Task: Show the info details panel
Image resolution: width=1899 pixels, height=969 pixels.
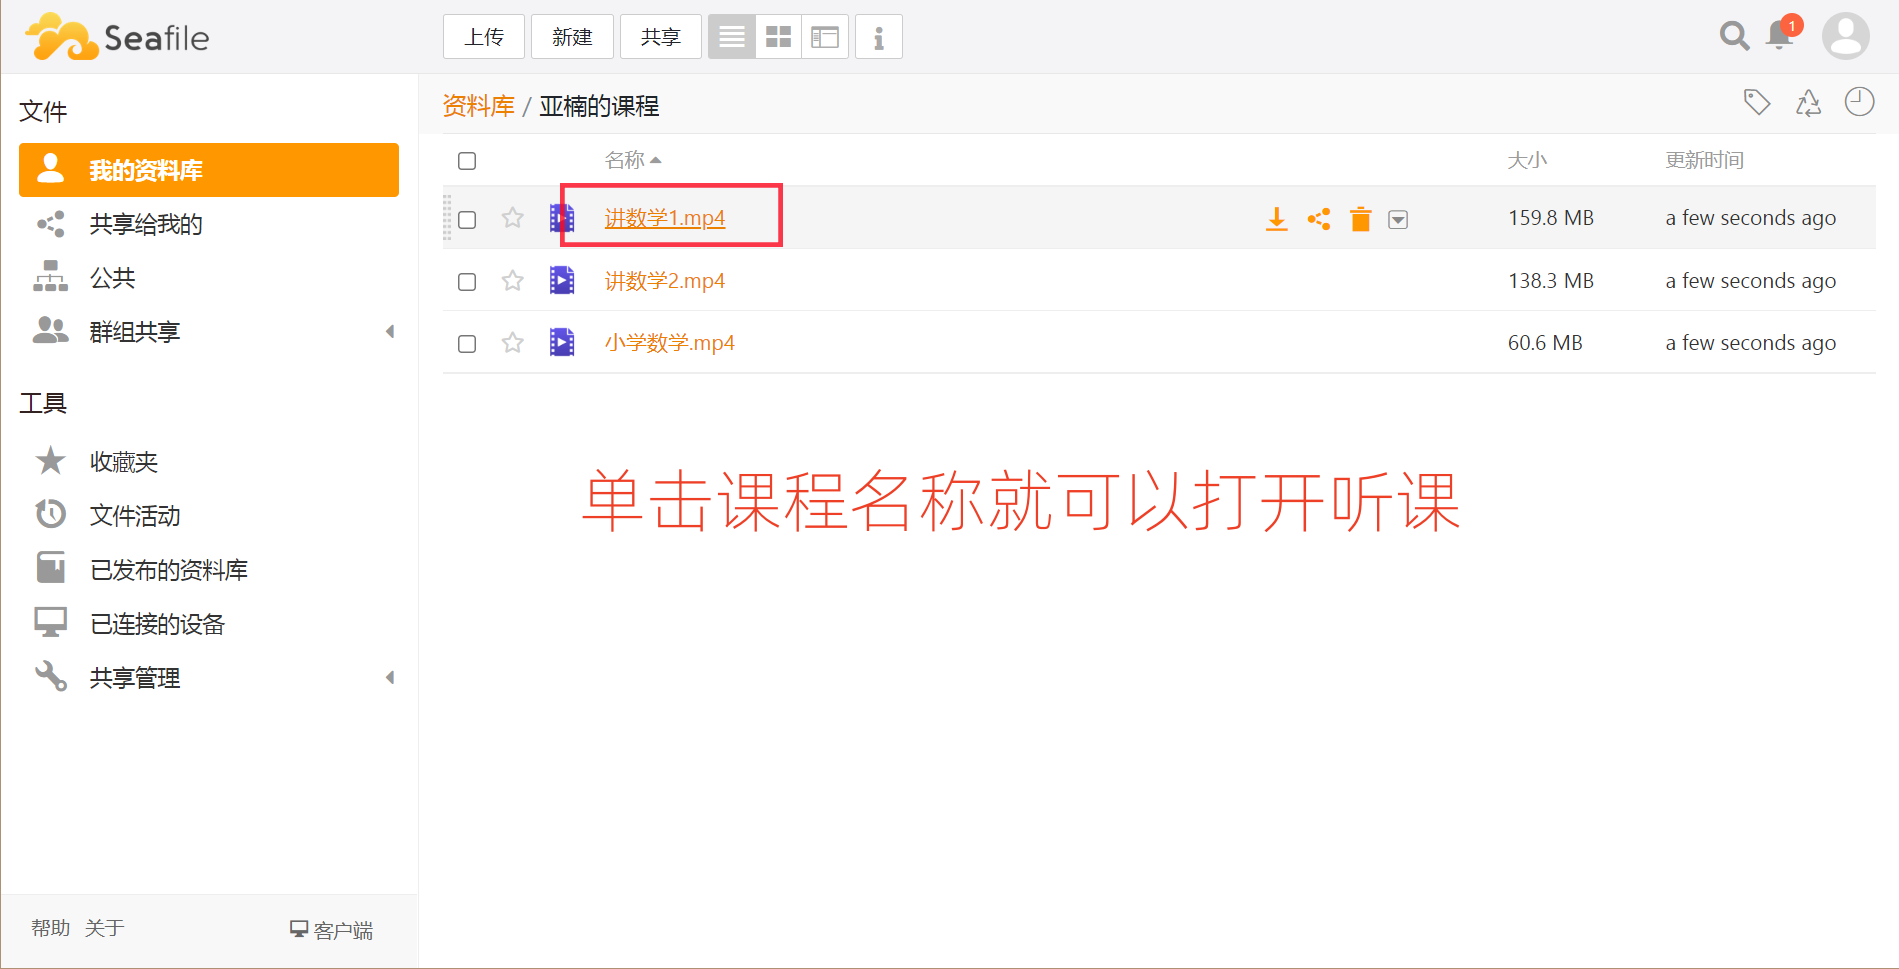Action: click(878, 37)
